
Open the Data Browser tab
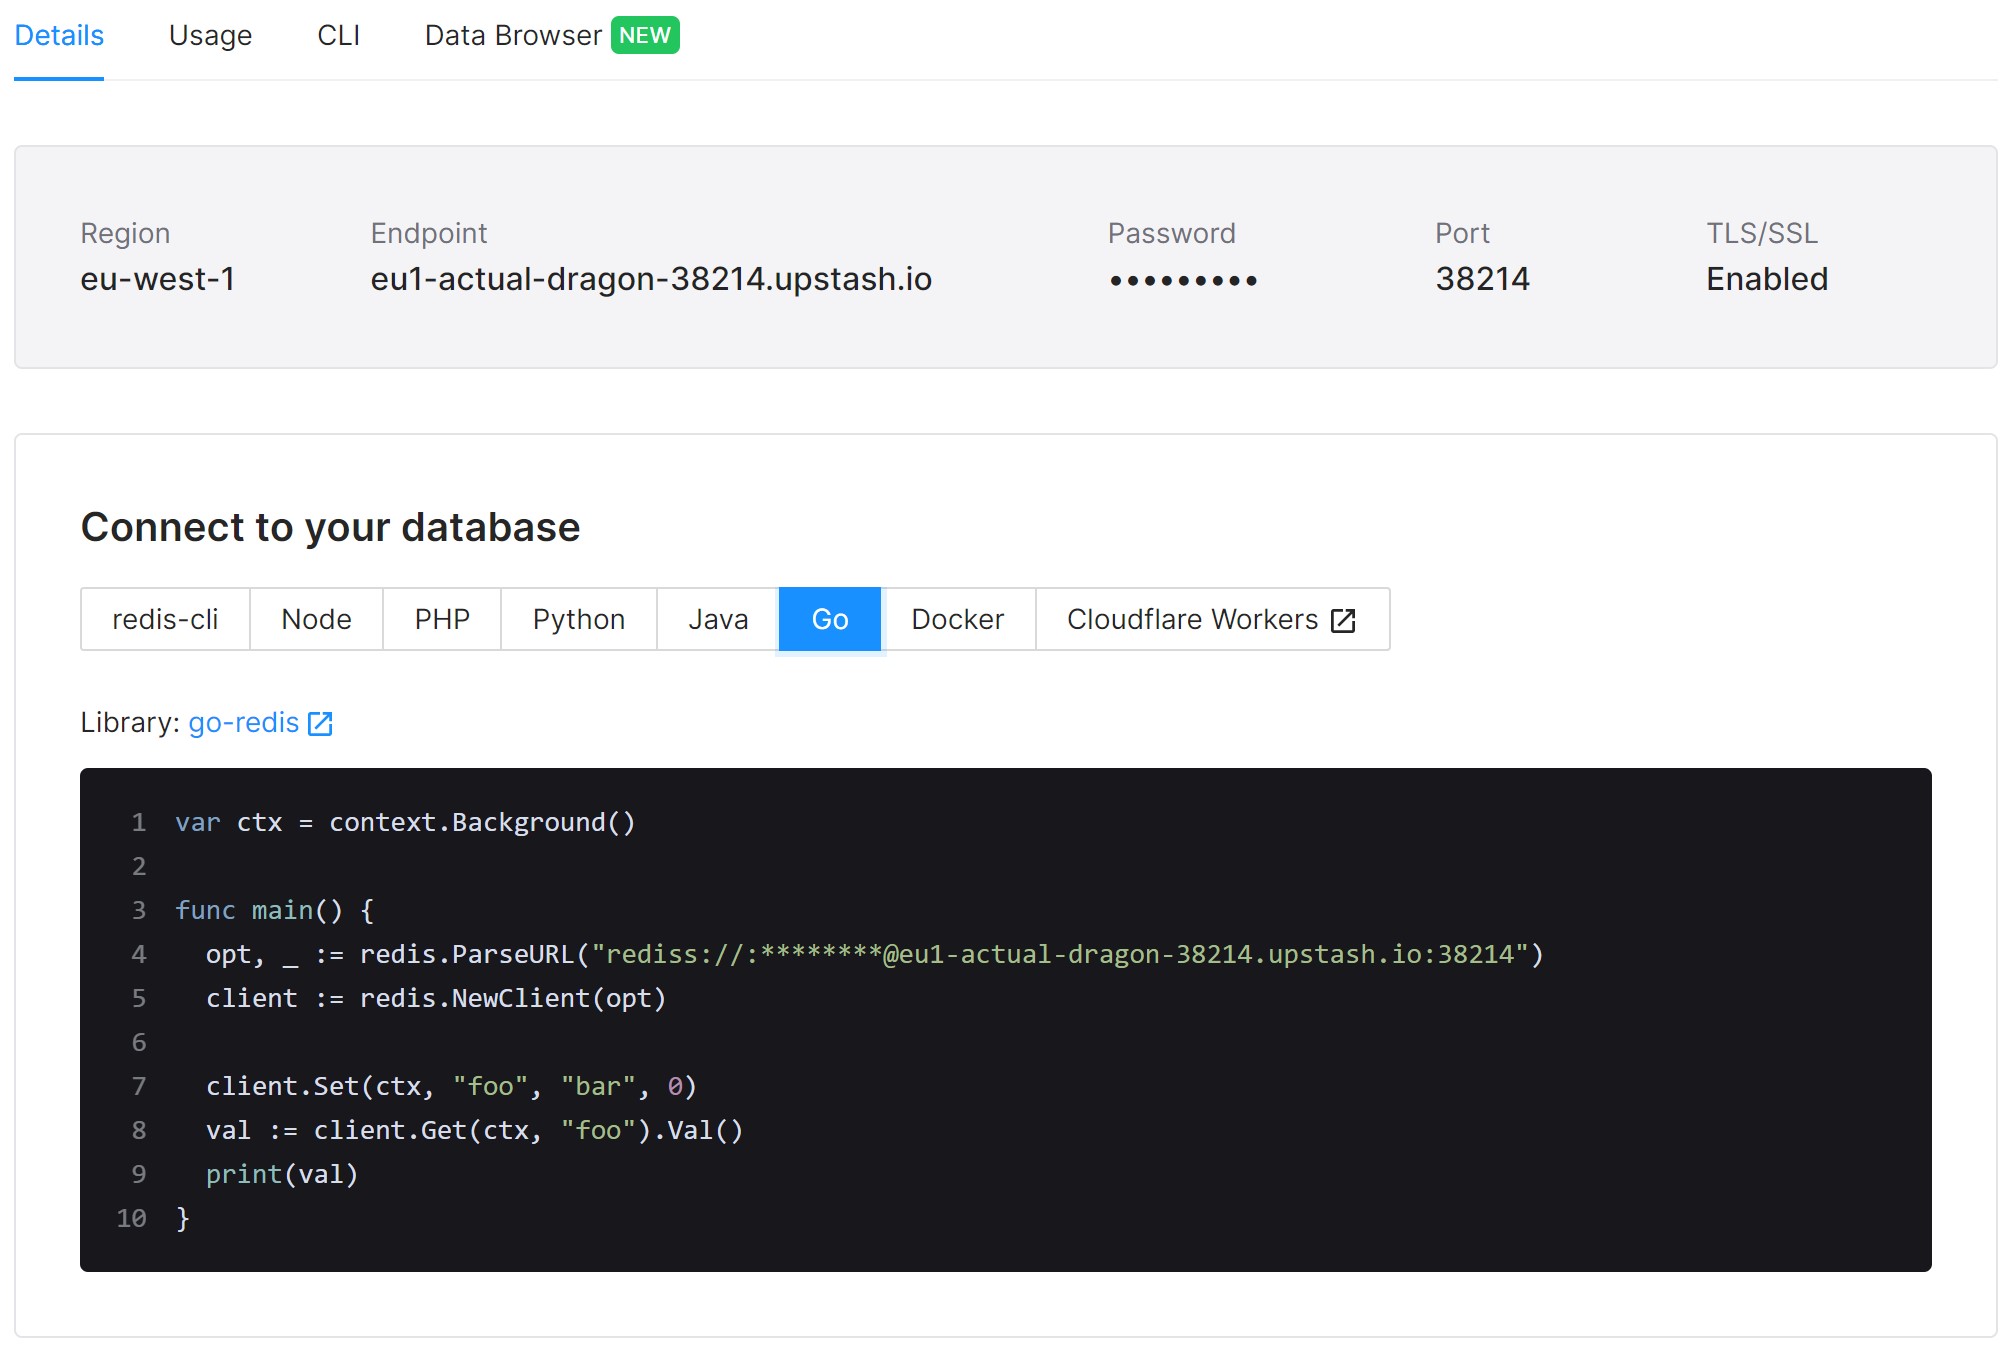click(x=512, y=36)
